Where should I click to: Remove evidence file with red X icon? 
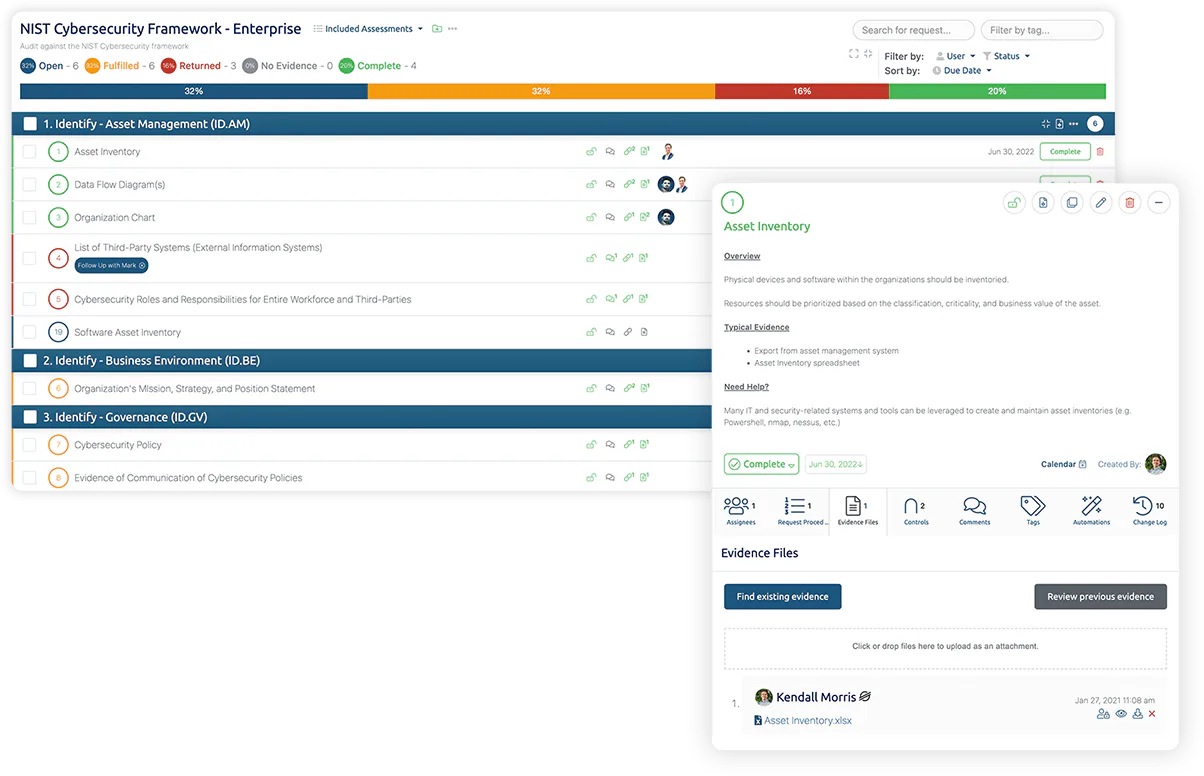[x=1152, y=714]
